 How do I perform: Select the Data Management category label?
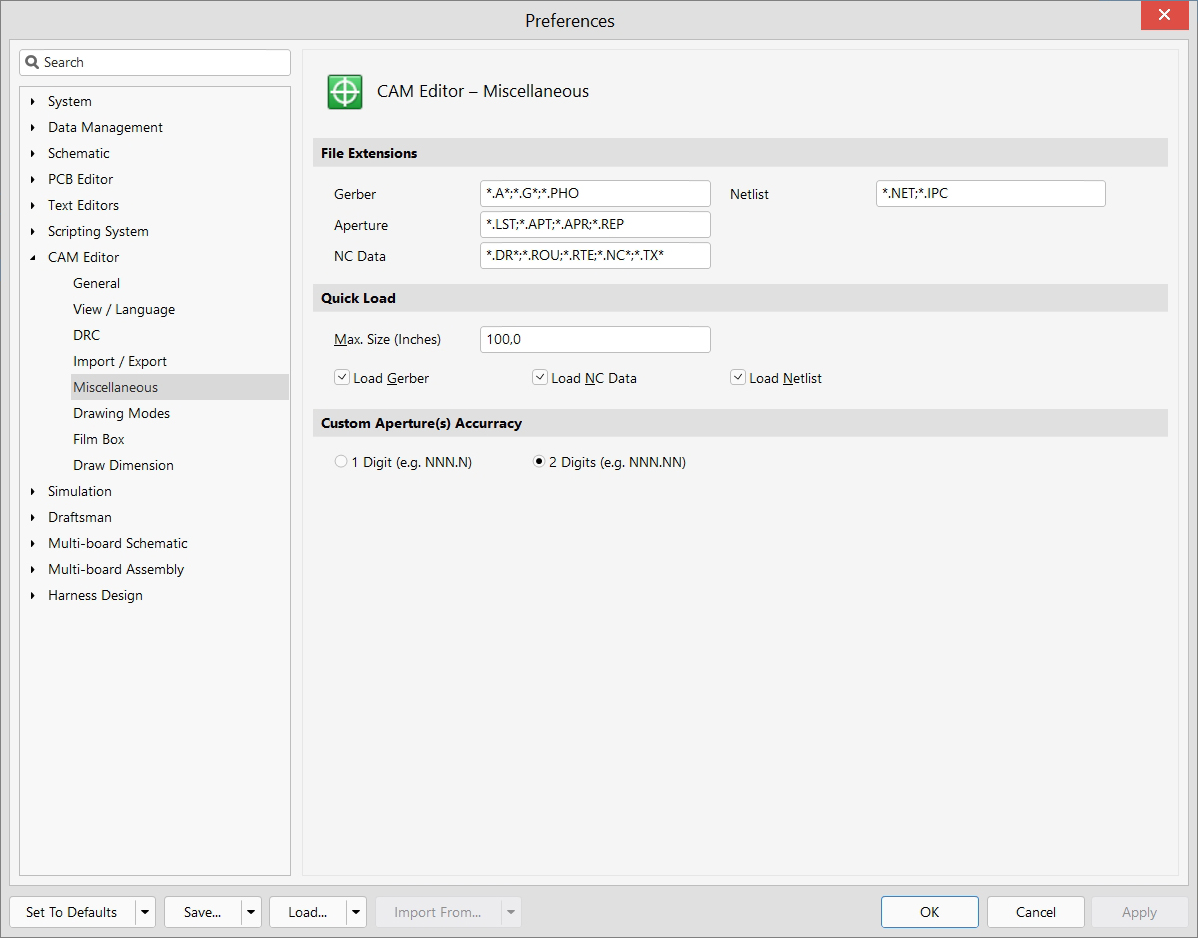point(105,128)
